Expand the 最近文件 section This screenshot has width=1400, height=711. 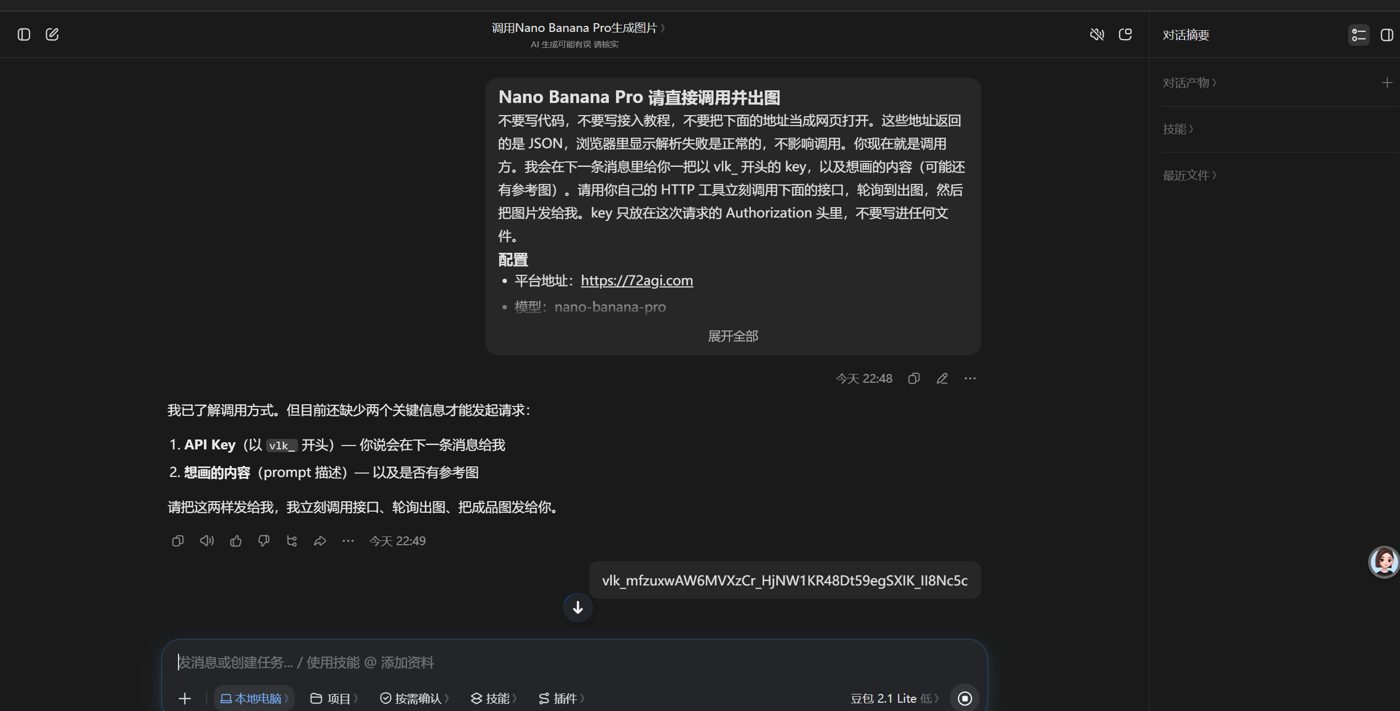pos(1189,175)
